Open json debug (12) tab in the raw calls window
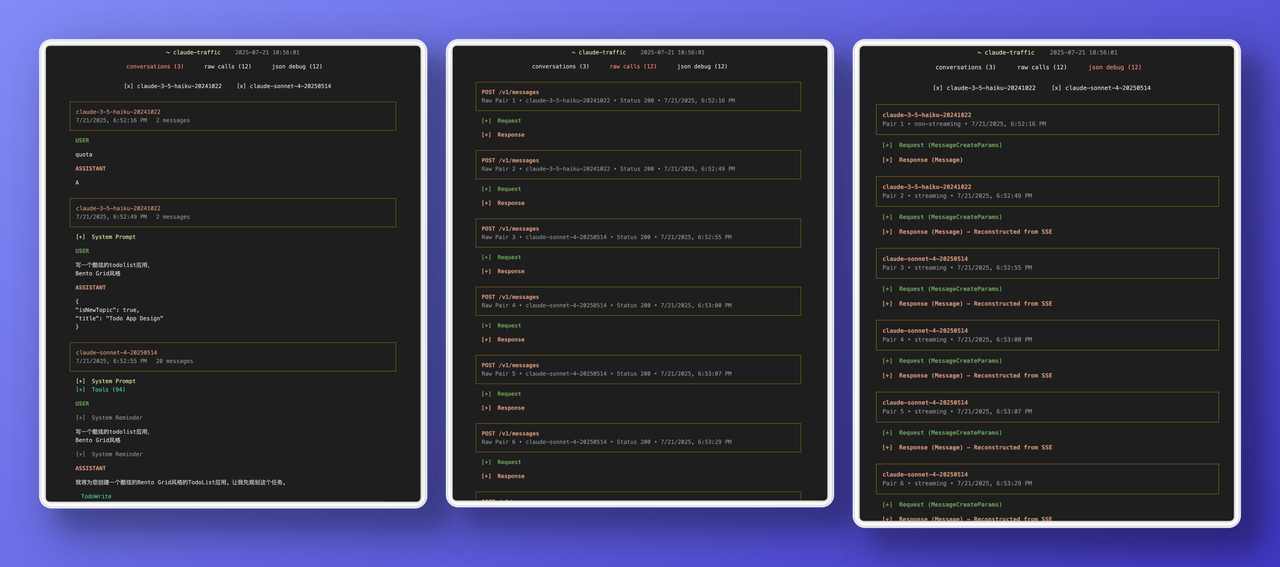The height and width of the screenshot is (567, 1280). 702,66
